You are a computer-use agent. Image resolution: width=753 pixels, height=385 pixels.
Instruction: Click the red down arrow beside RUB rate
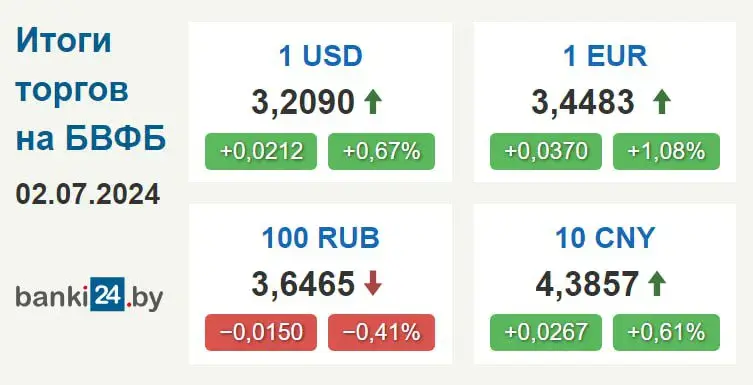pos(373,283)
